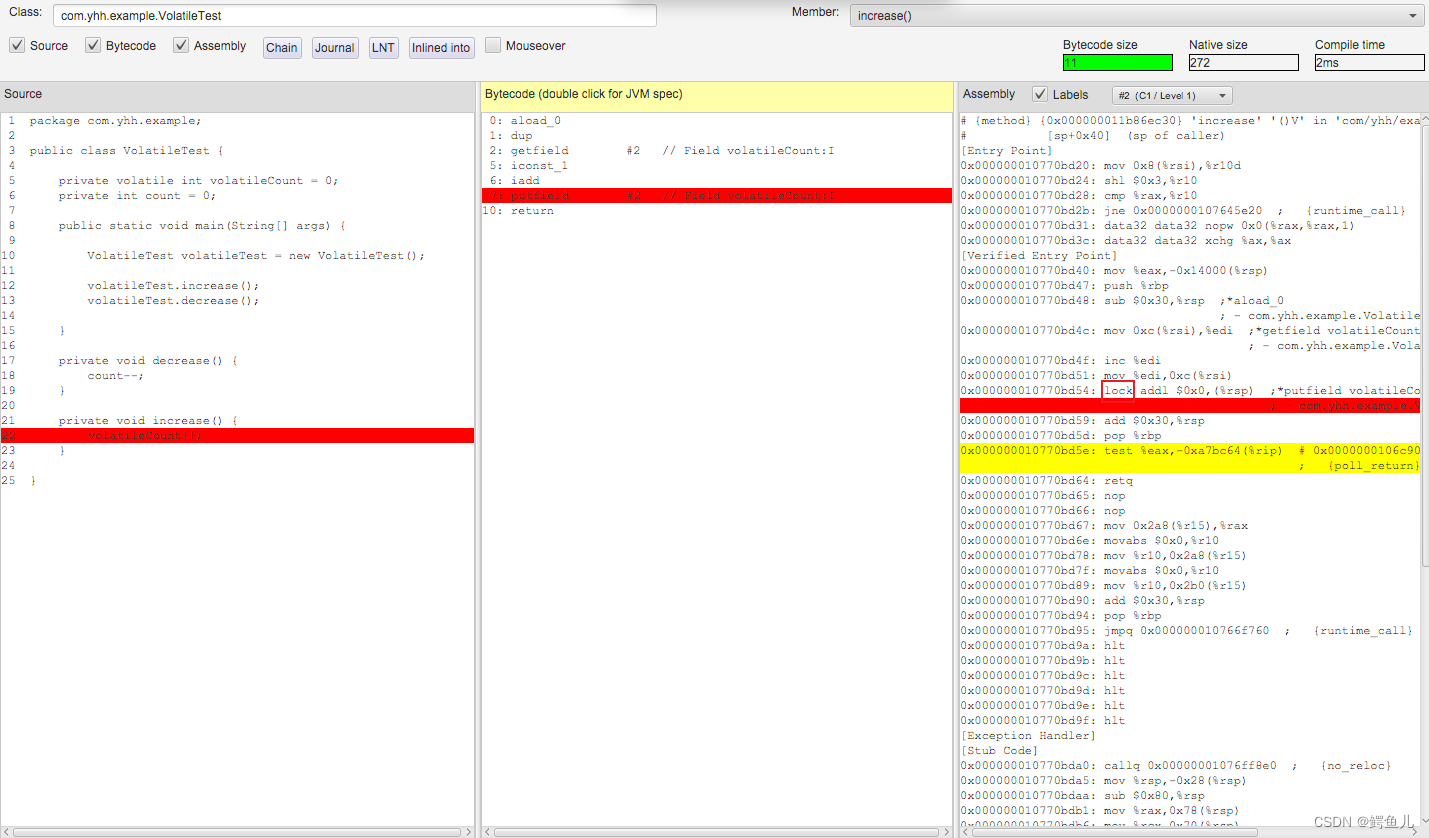Image resolution: width=1429 pixels, height=838 pixels.
Task: Select assembly line 'retq'
Action: point(1047,480)
